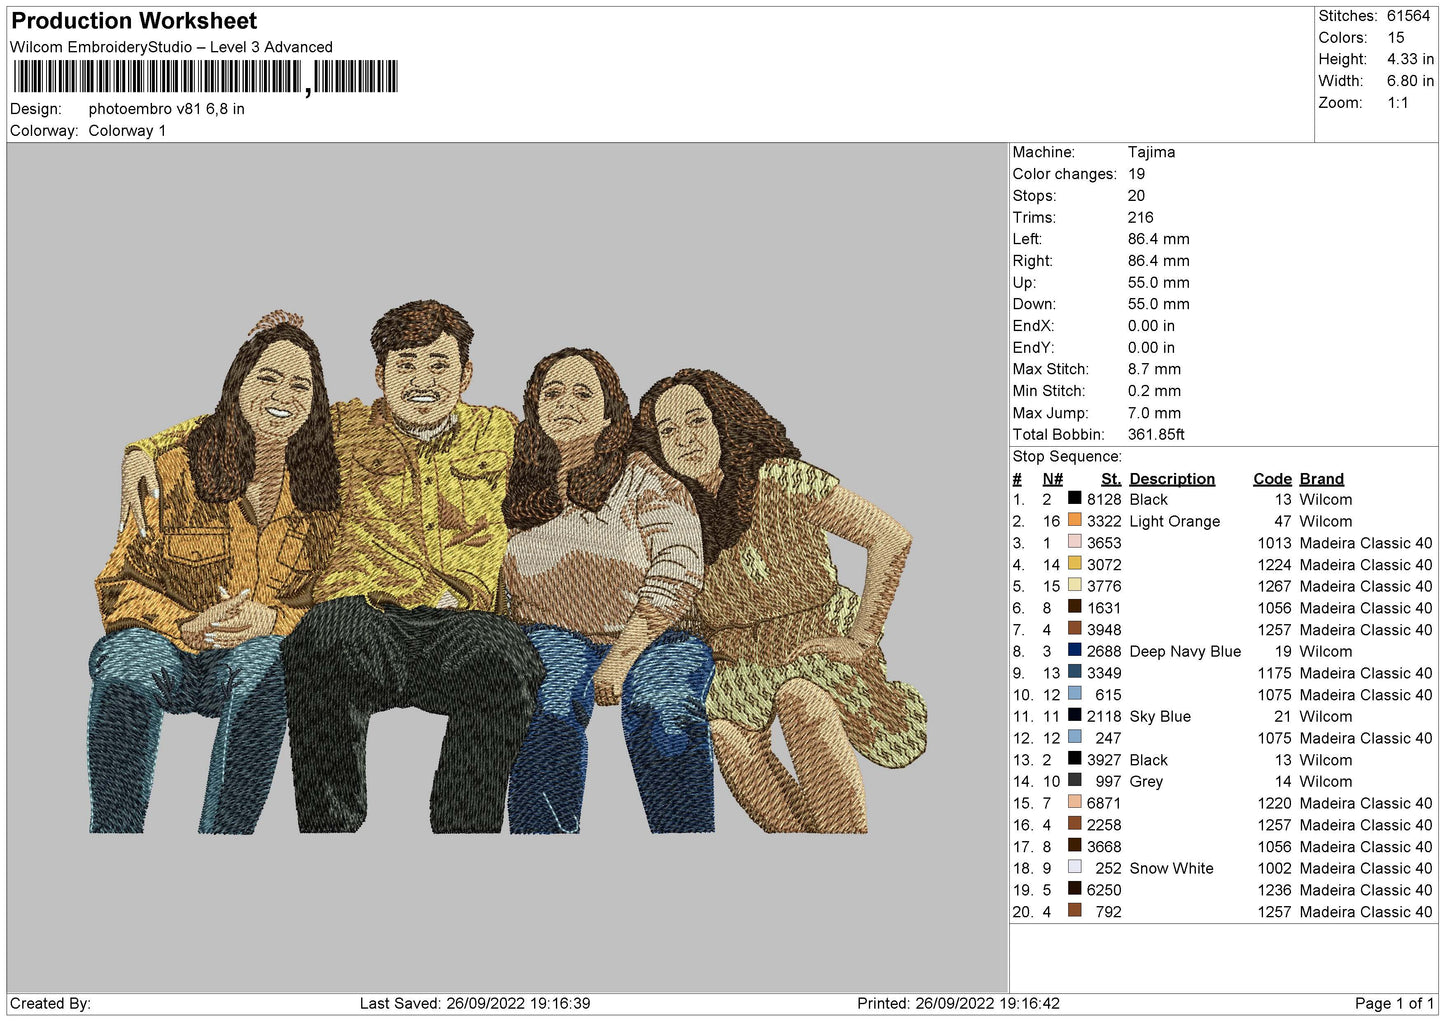Select the swatch for code 1236 row
1445x1021 pixels.
(1074, 889)
